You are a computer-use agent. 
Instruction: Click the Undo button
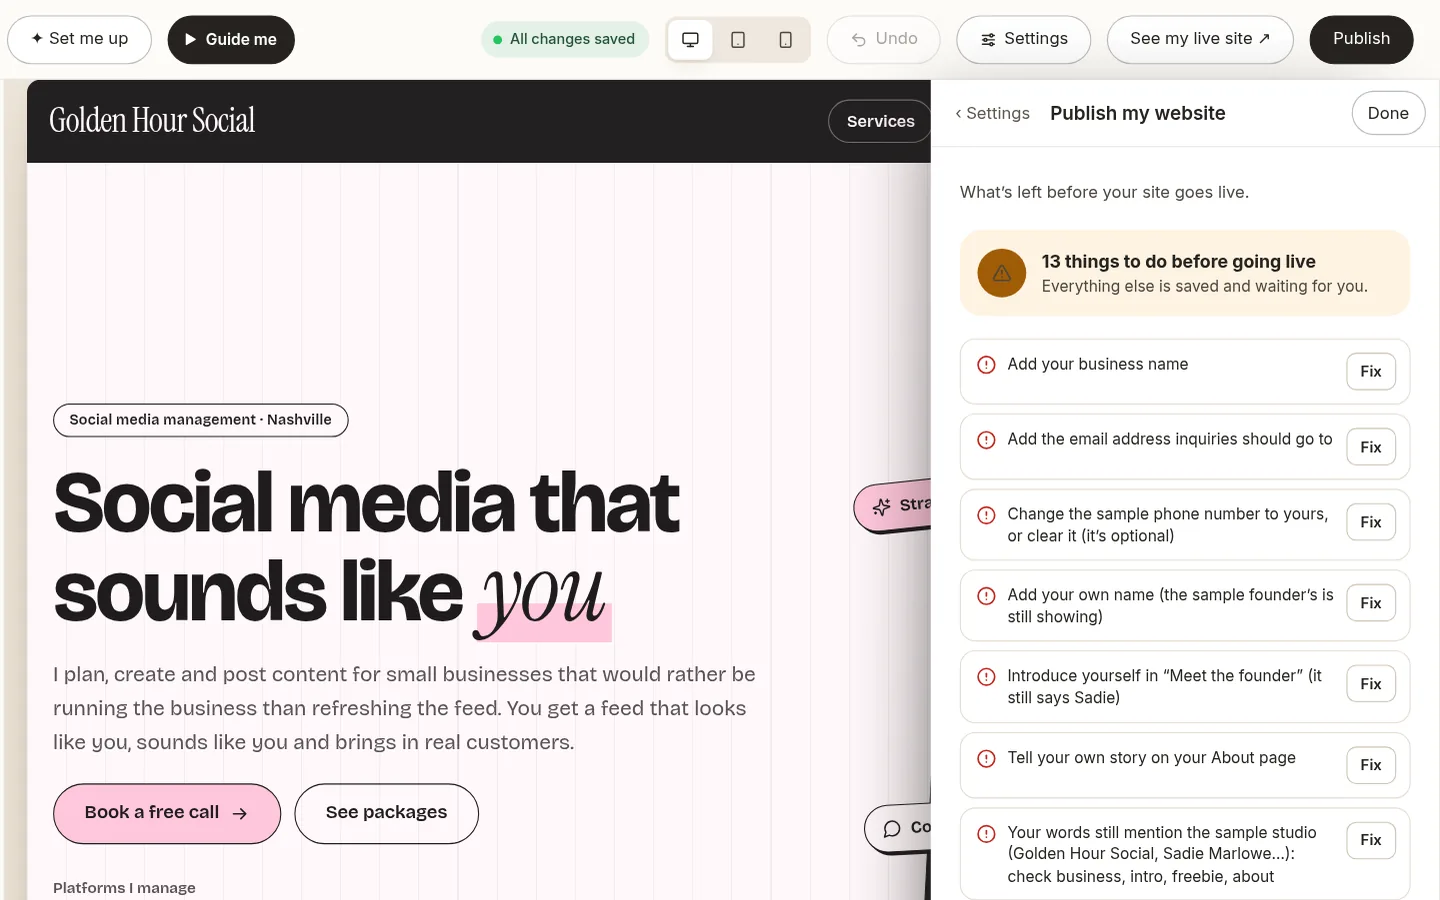[x=884, y=39]
